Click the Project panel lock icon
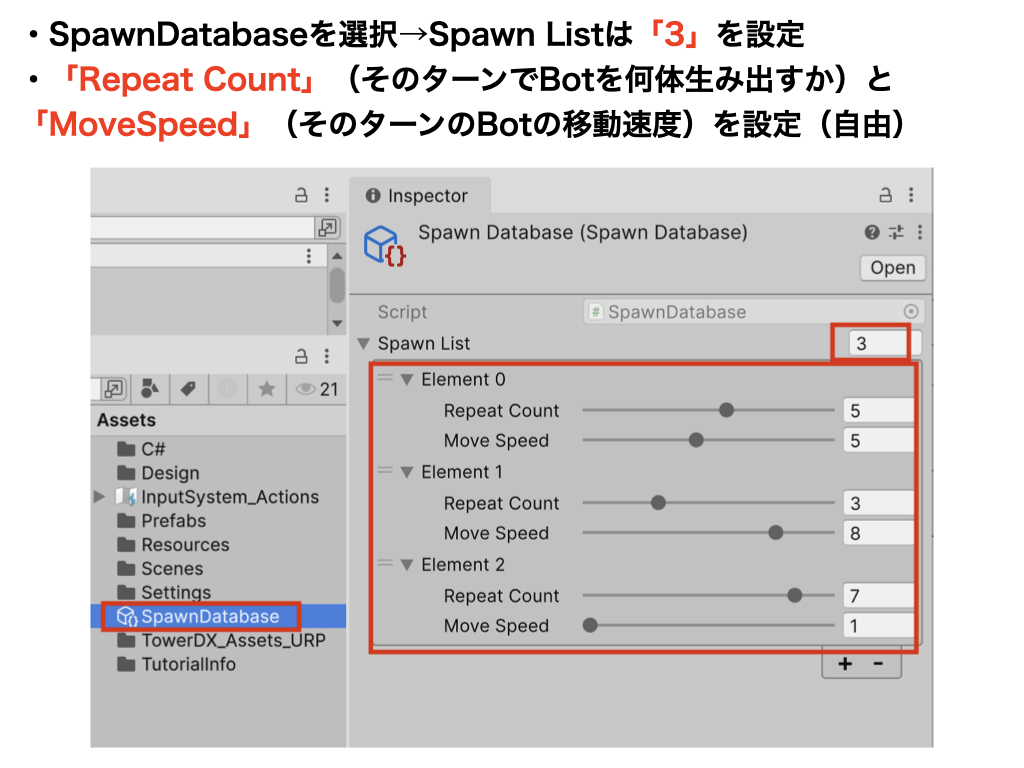This screenshot has width=1024, height=768. pyautogui.click(x=301, y=356)
